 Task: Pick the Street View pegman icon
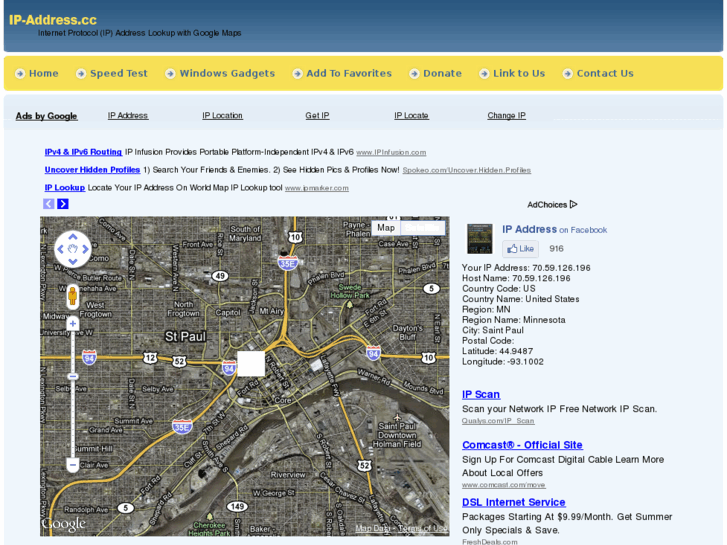coord(72,296)
